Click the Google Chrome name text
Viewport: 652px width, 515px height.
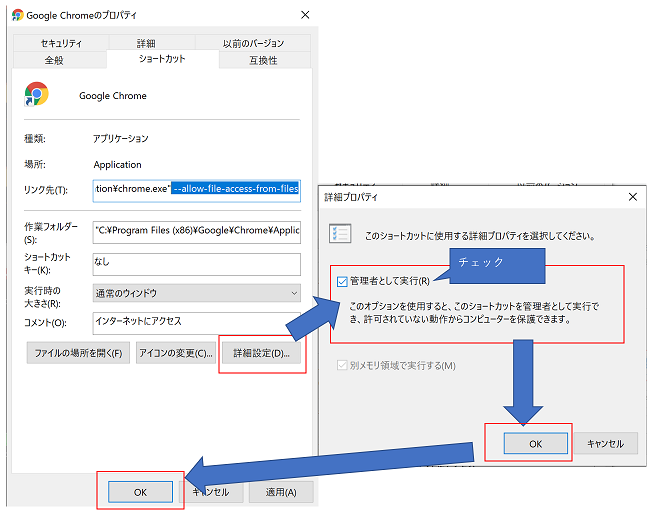pyautogui.click(x=113, y=96)
